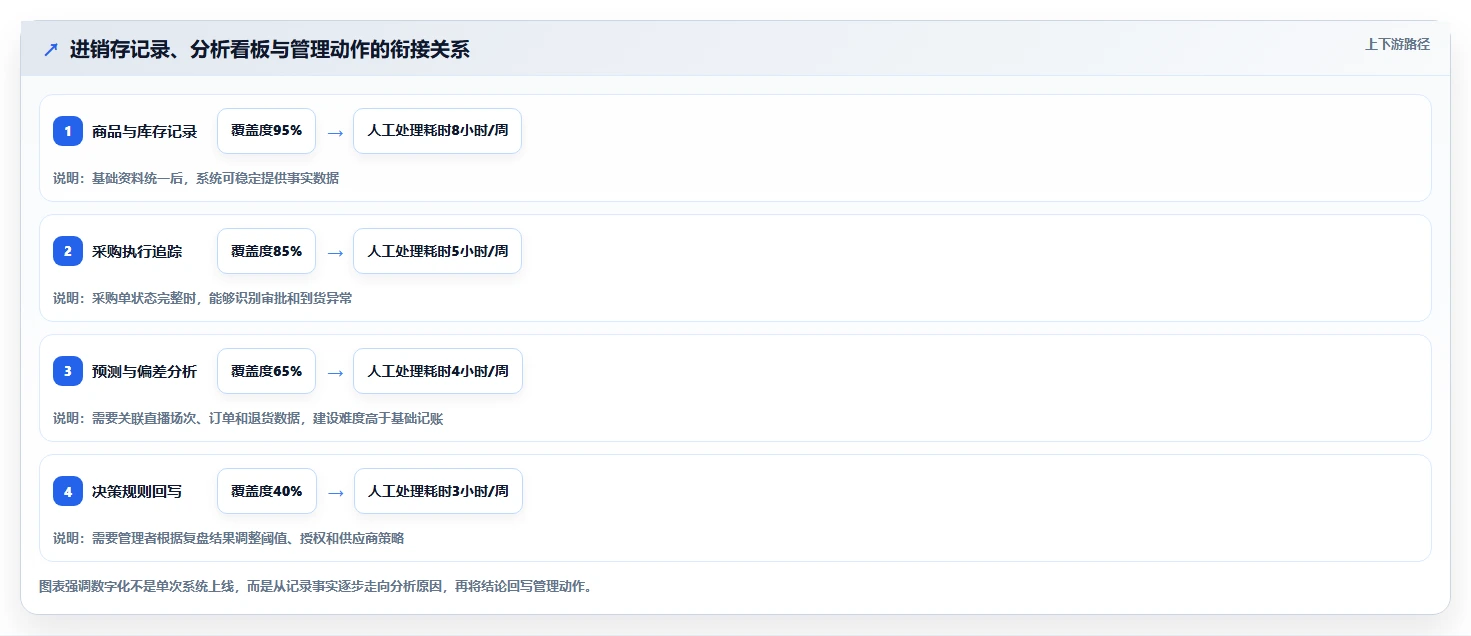Select step number 3 badge
This screenshot has height=636, width=1471.
[x=68, y=371]
